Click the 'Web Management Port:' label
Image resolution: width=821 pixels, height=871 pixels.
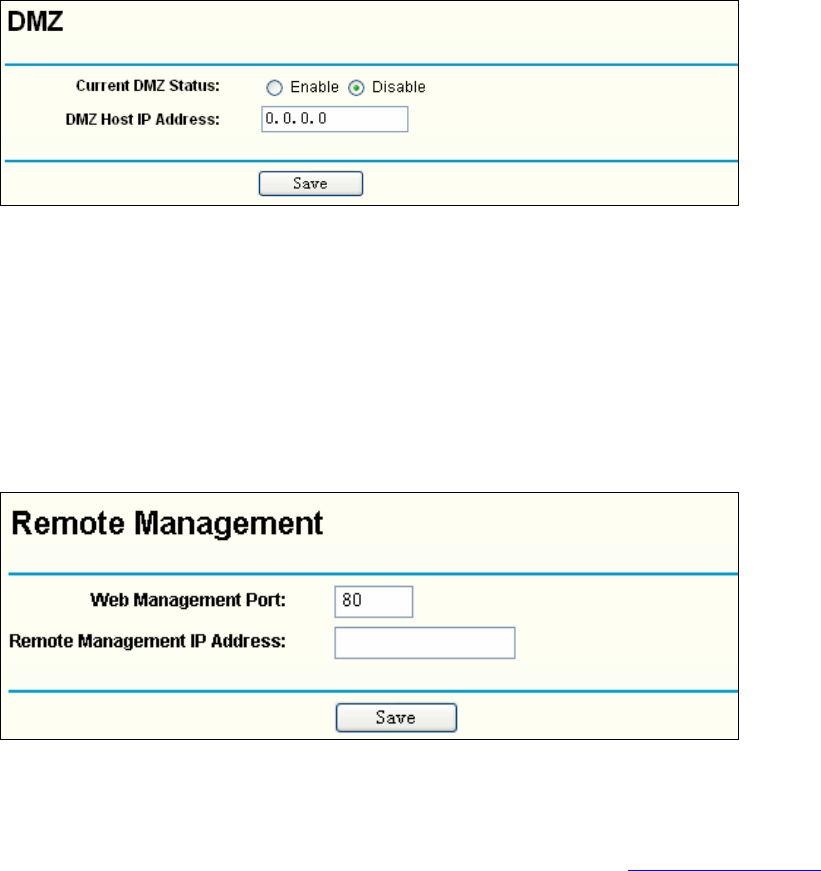coord(188,600)
